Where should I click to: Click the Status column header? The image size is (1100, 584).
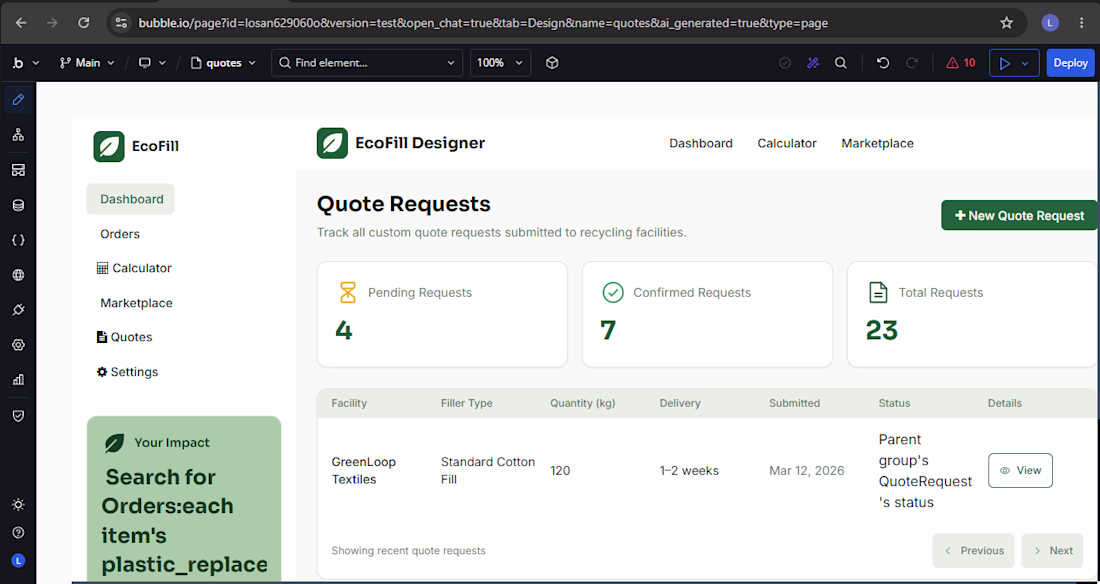(894, 404)
